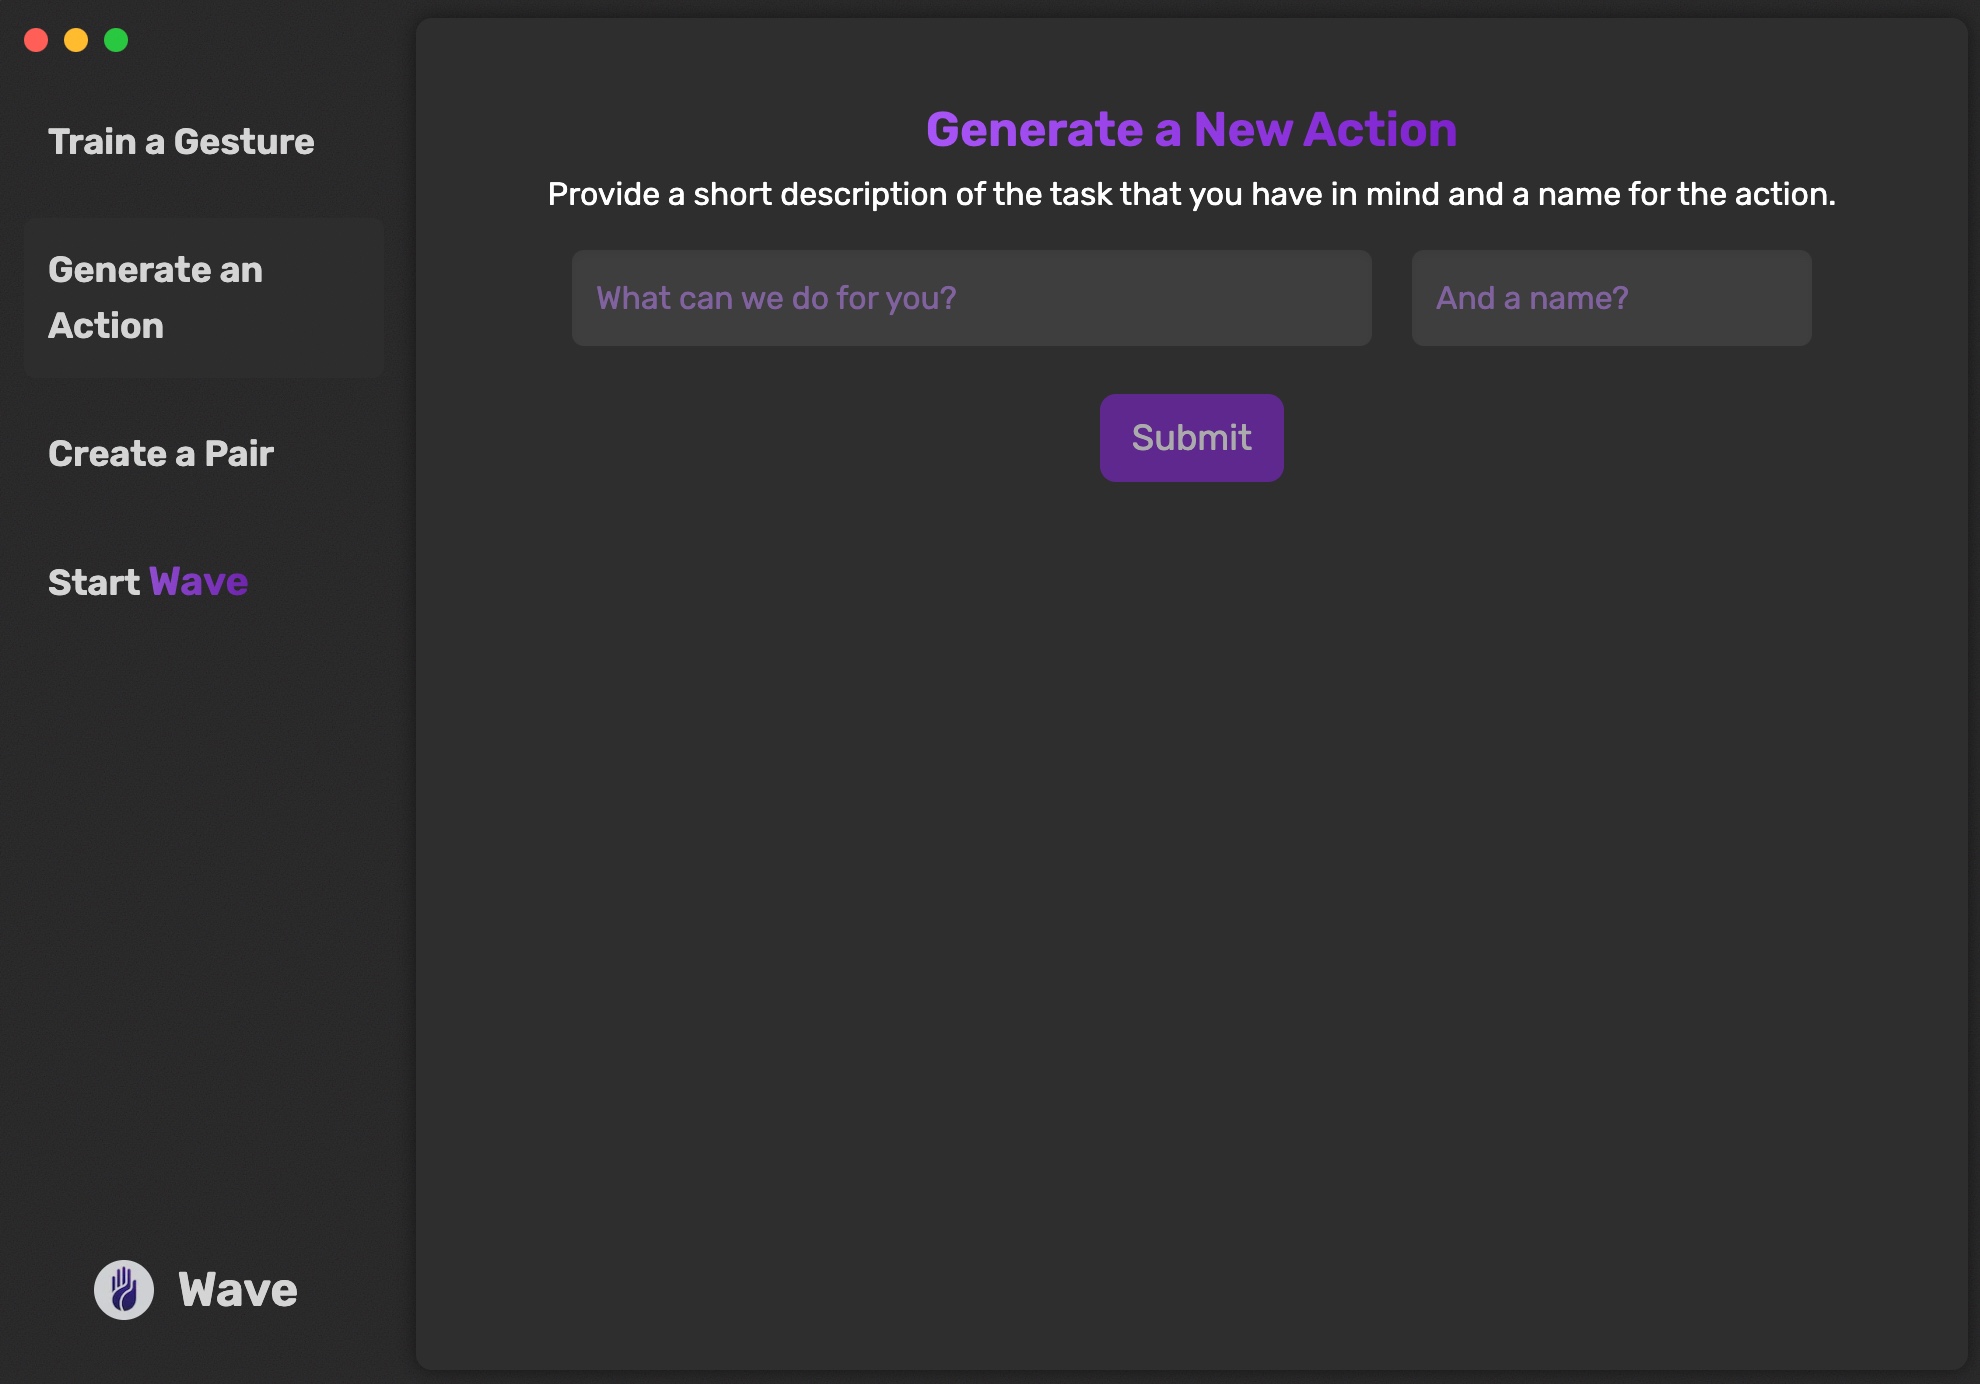The width and height of the screenshot is (1980, 1384).
Task: Go to Create a Pair section
Action: coord(160,454)
